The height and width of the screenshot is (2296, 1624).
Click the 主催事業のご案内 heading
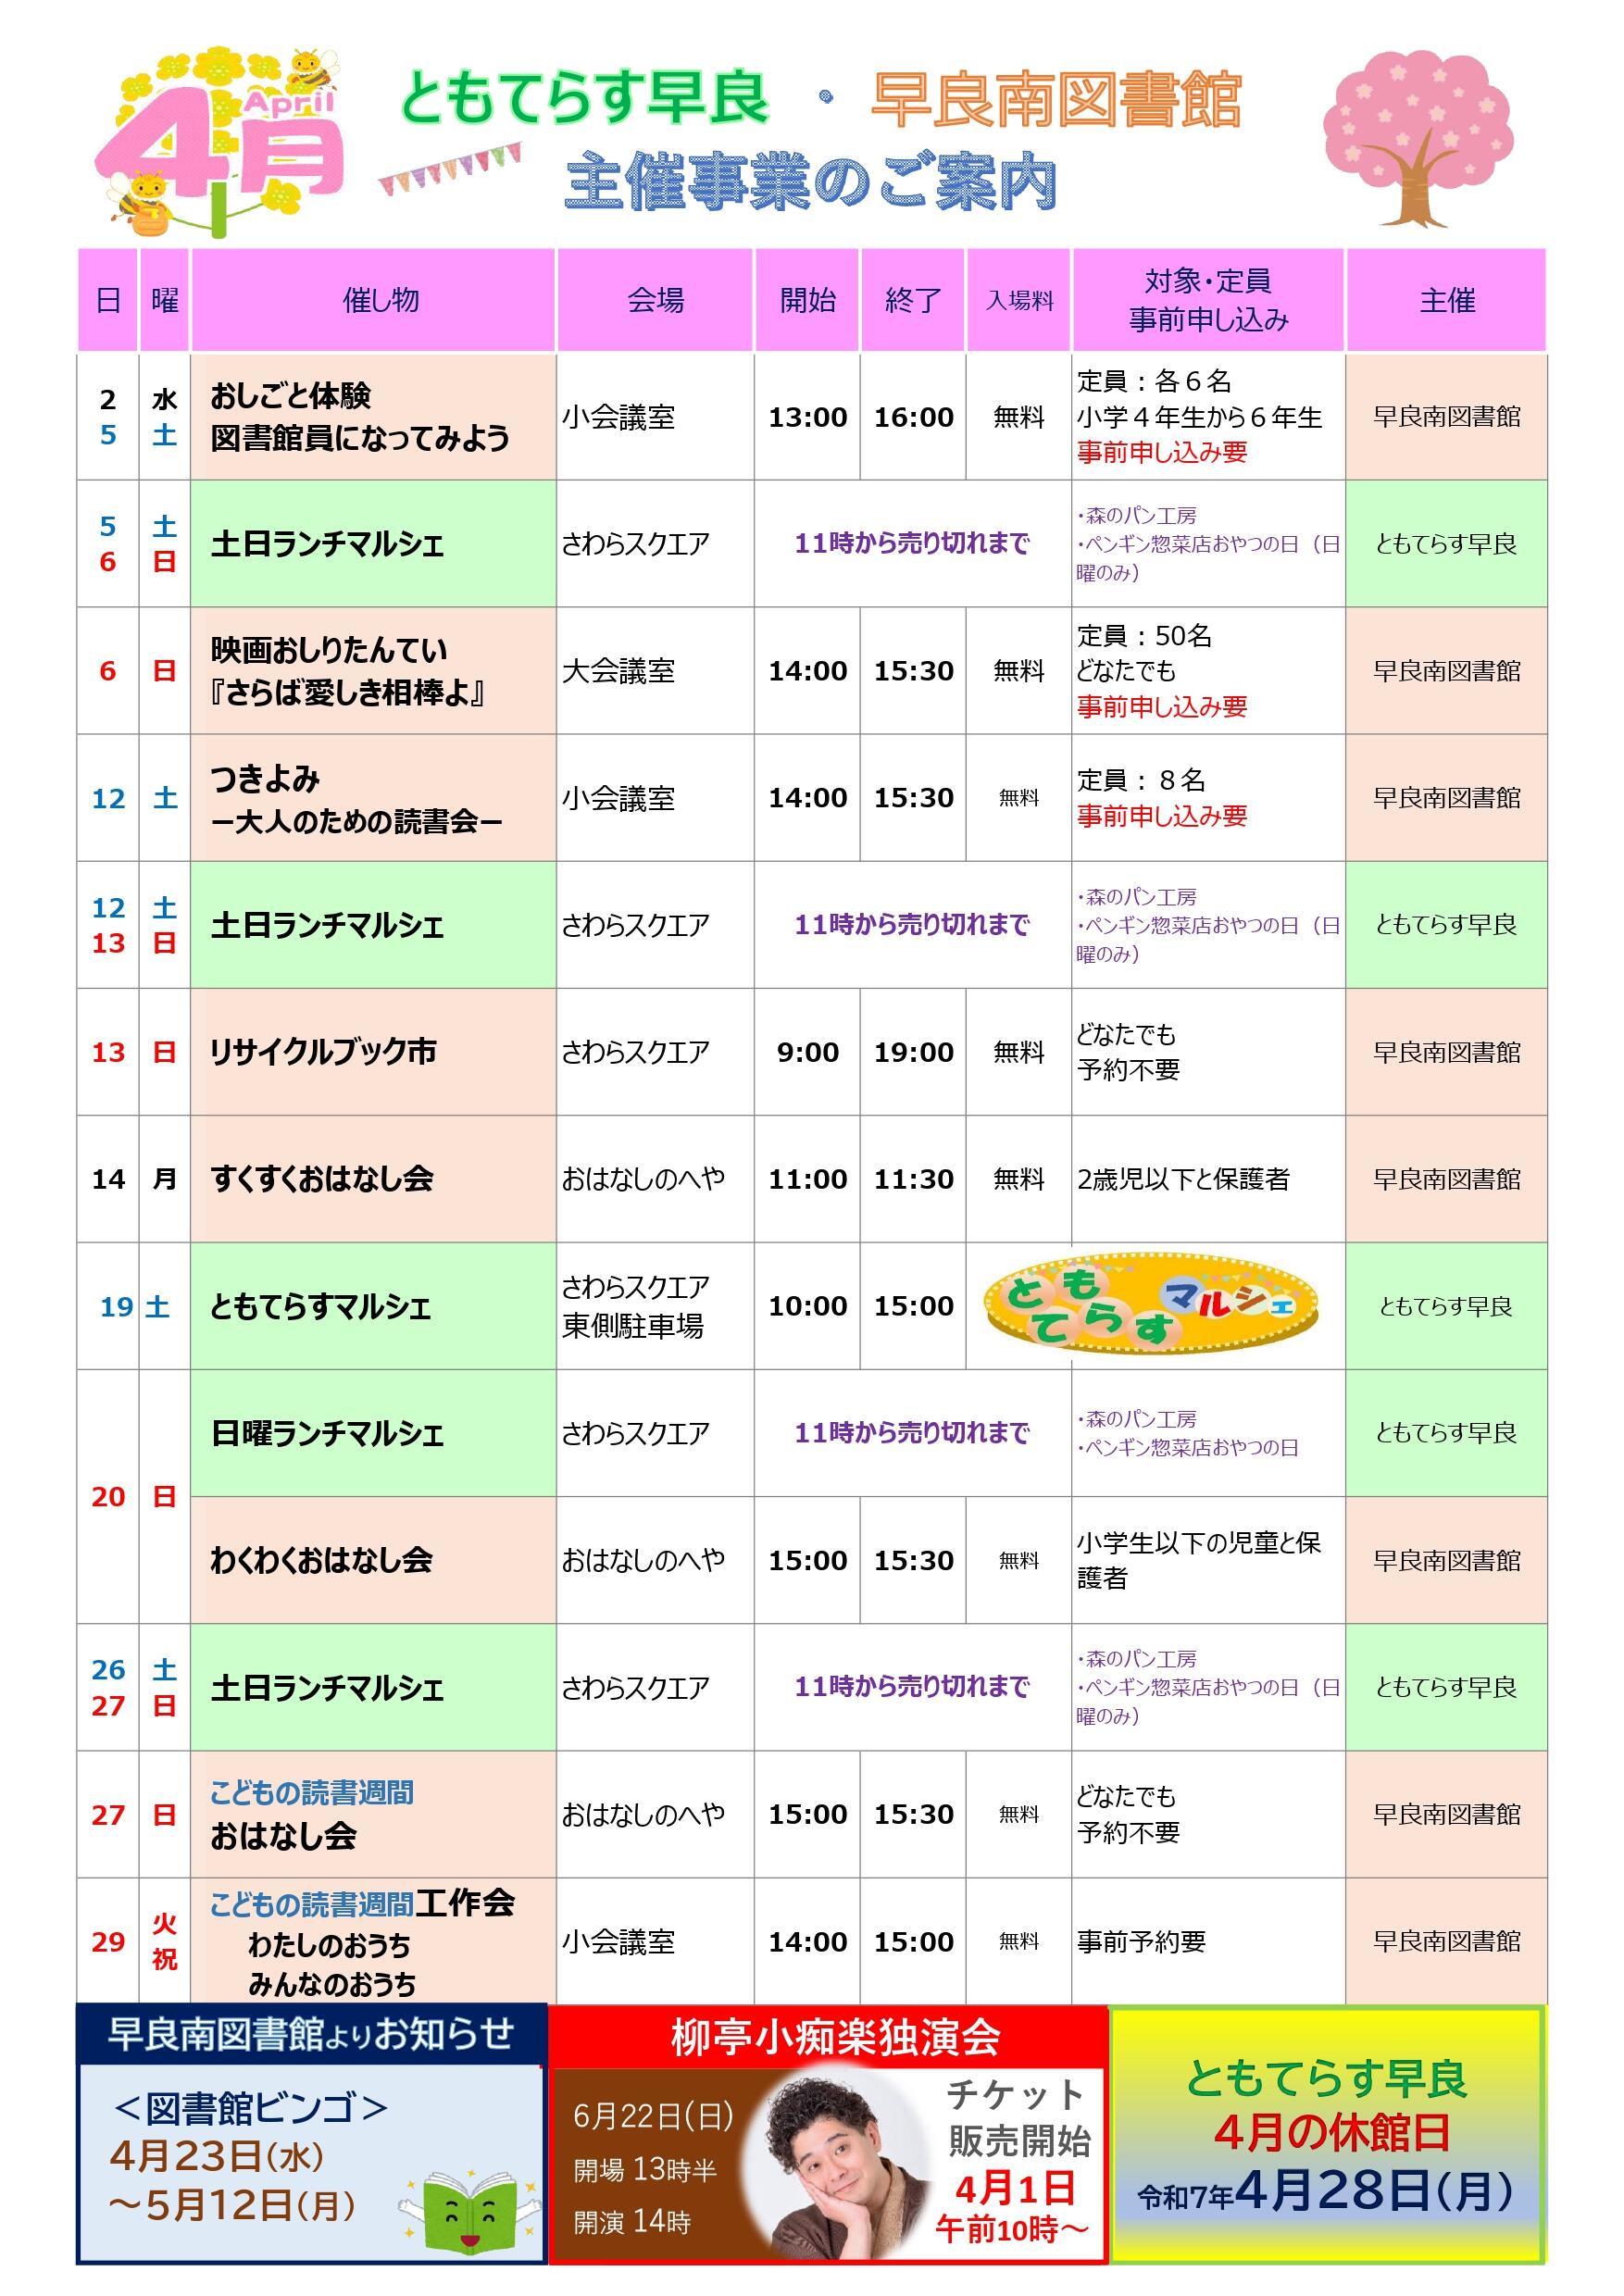(810, 183)
